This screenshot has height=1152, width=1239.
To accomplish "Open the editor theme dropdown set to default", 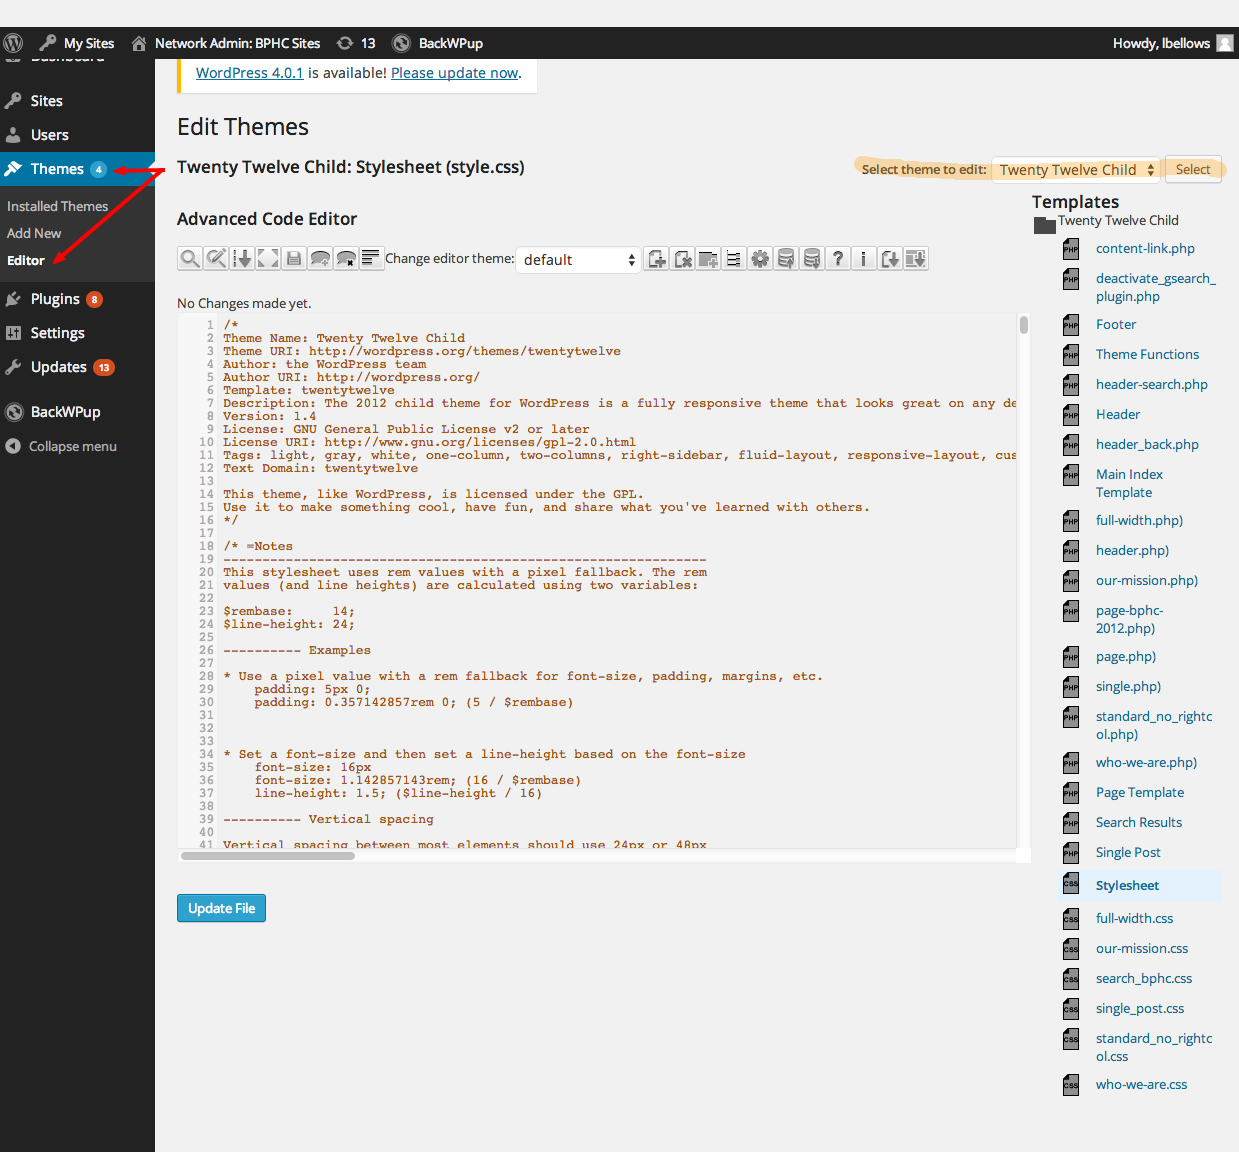I will click(578, 260).
